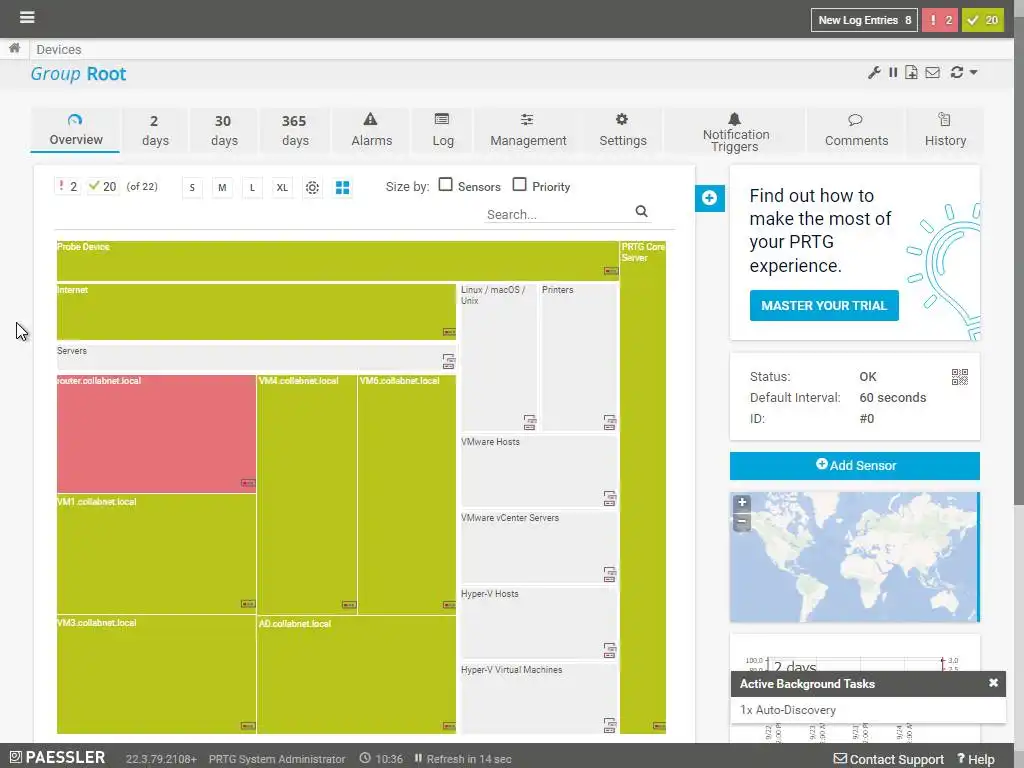Open Help link in footer
This screenshot has width=1024, height=768.
coord(976,759)
